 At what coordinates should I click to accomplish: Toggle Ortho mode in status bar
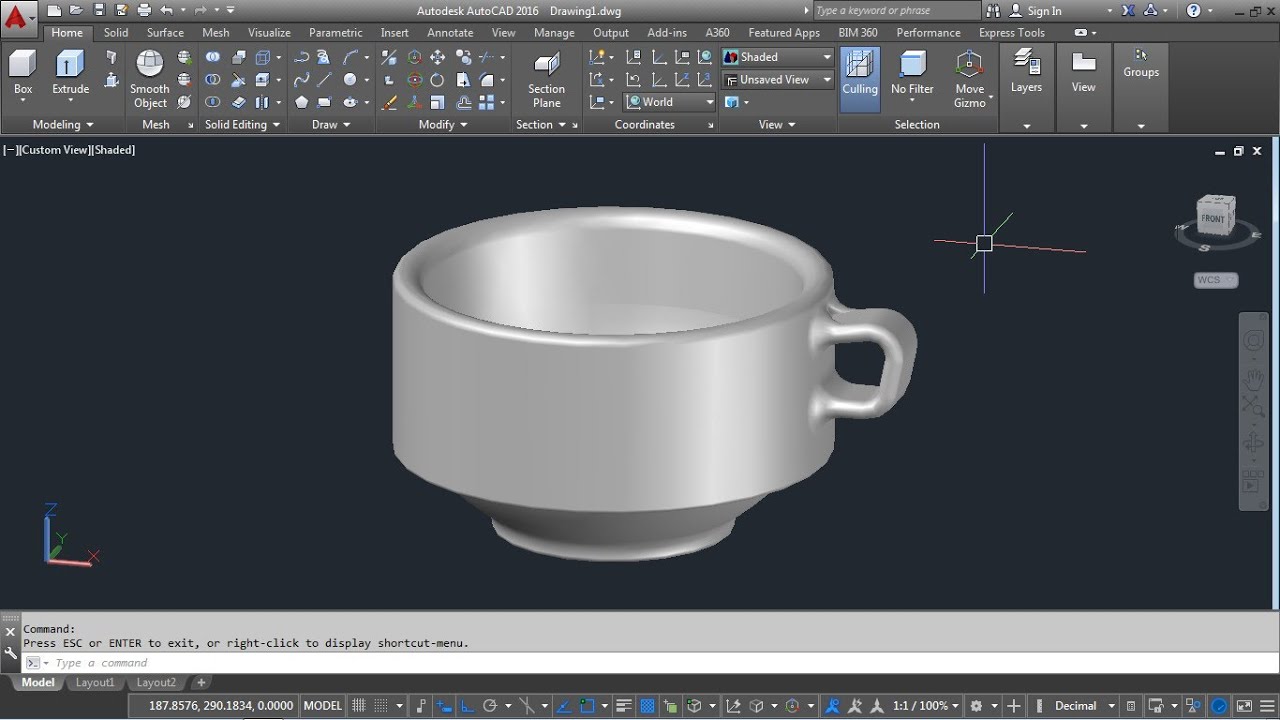click(x=466, y=705)
